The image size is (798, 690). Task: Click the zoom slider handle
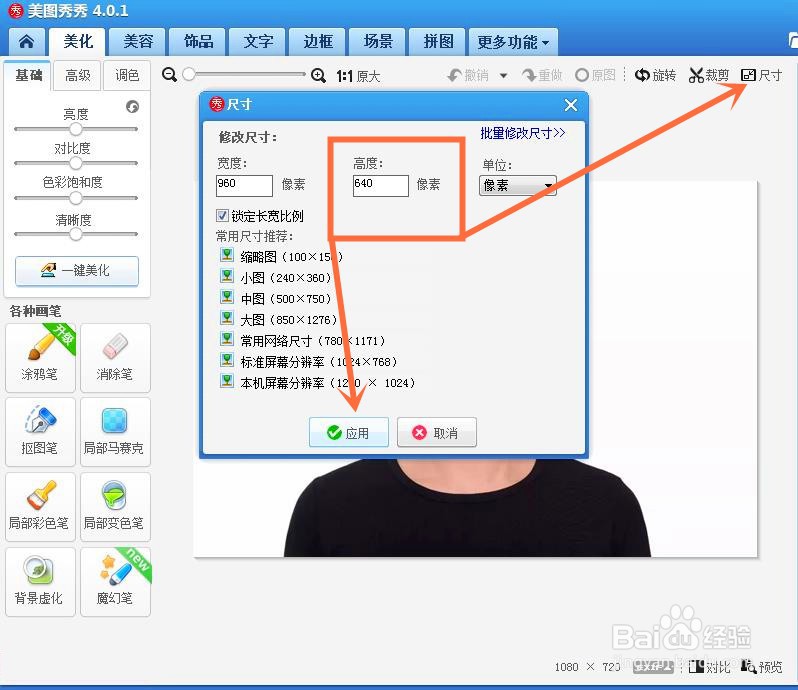188,74
